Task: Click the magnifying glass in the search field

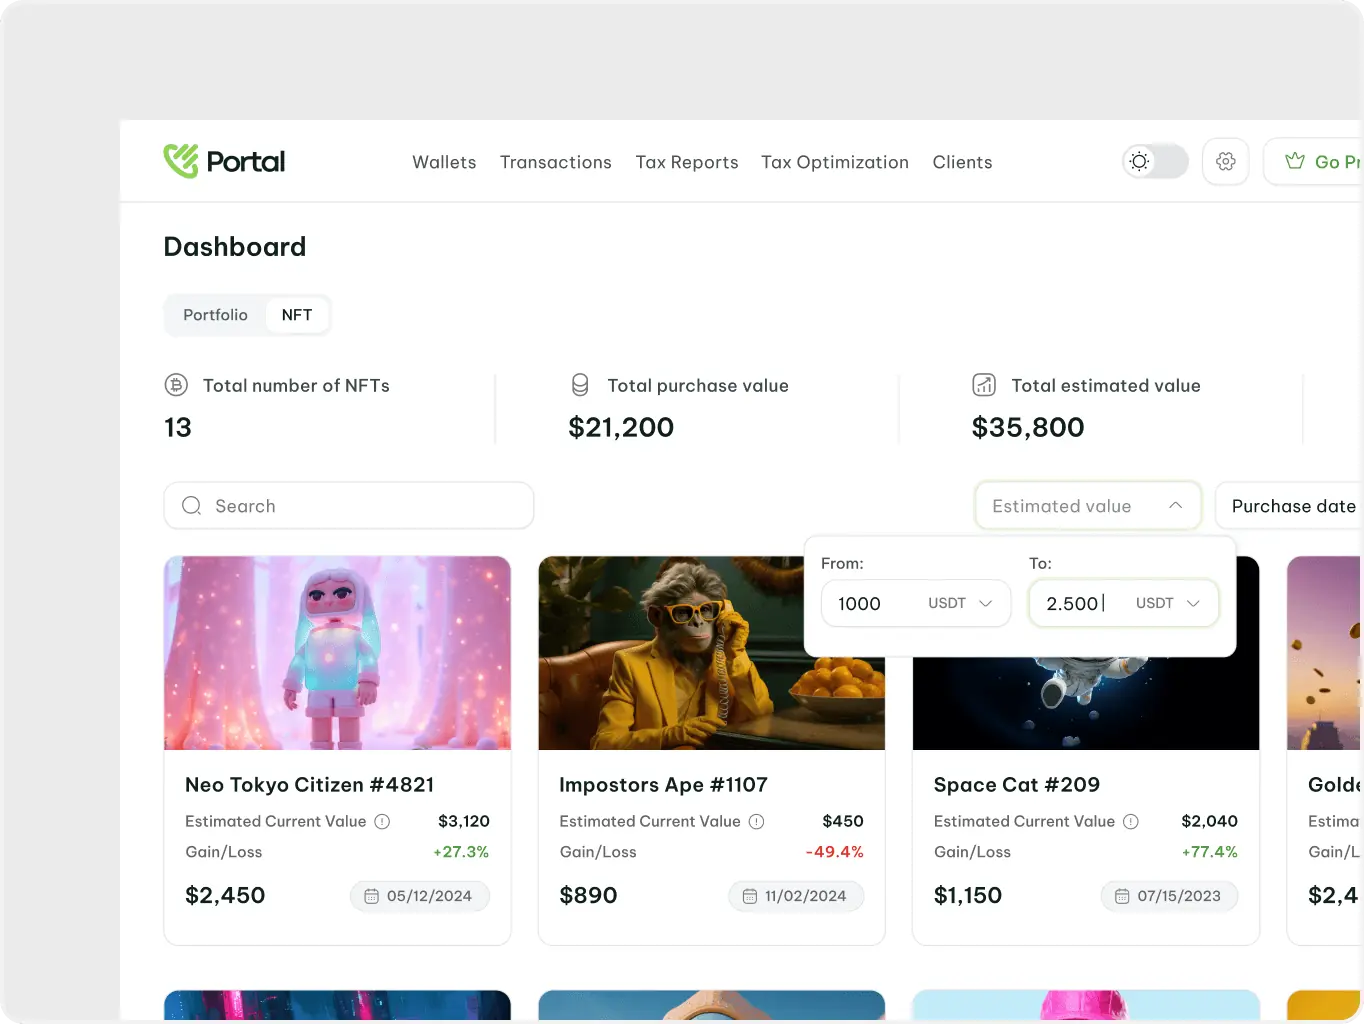Action: tap(191, 506)
